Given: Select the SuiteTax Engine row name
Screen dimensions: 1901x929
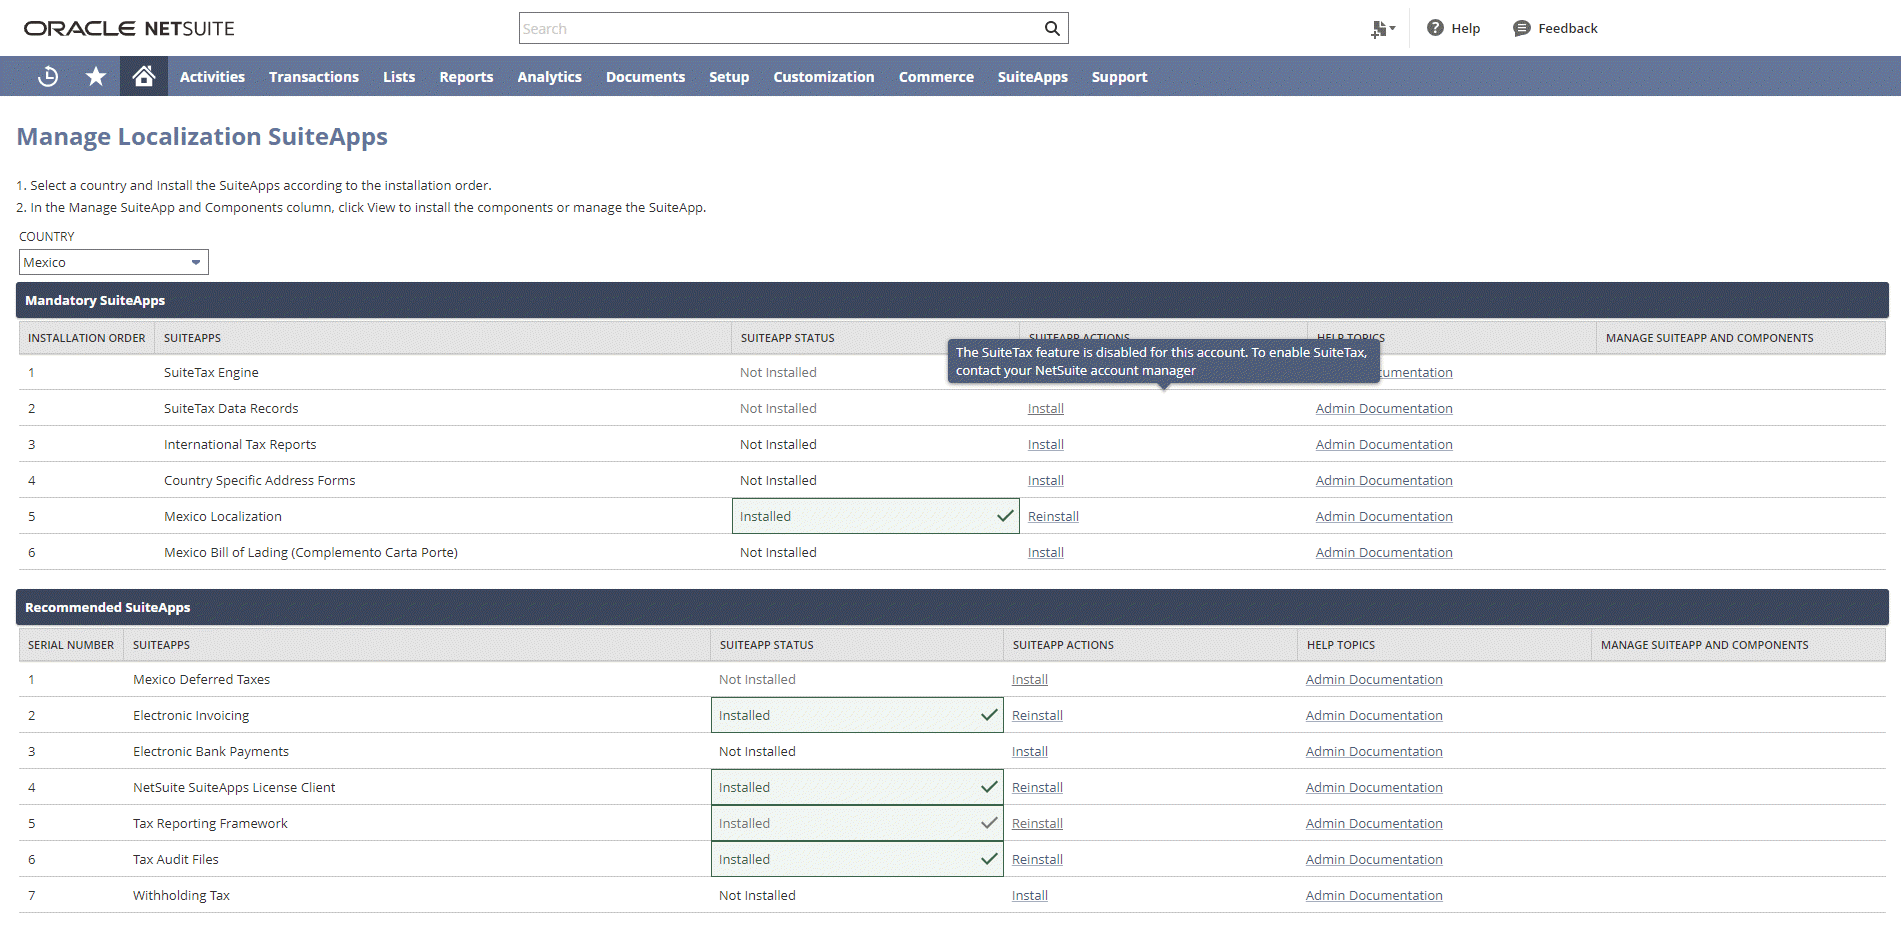Looking at the screenshot, I should click(211, 372).
